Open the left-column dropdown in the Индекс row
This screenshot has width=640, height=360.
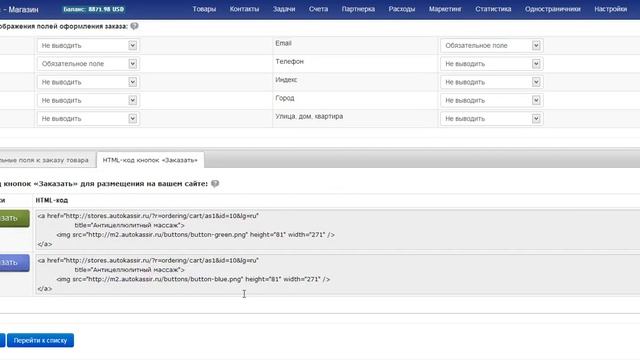88,82
